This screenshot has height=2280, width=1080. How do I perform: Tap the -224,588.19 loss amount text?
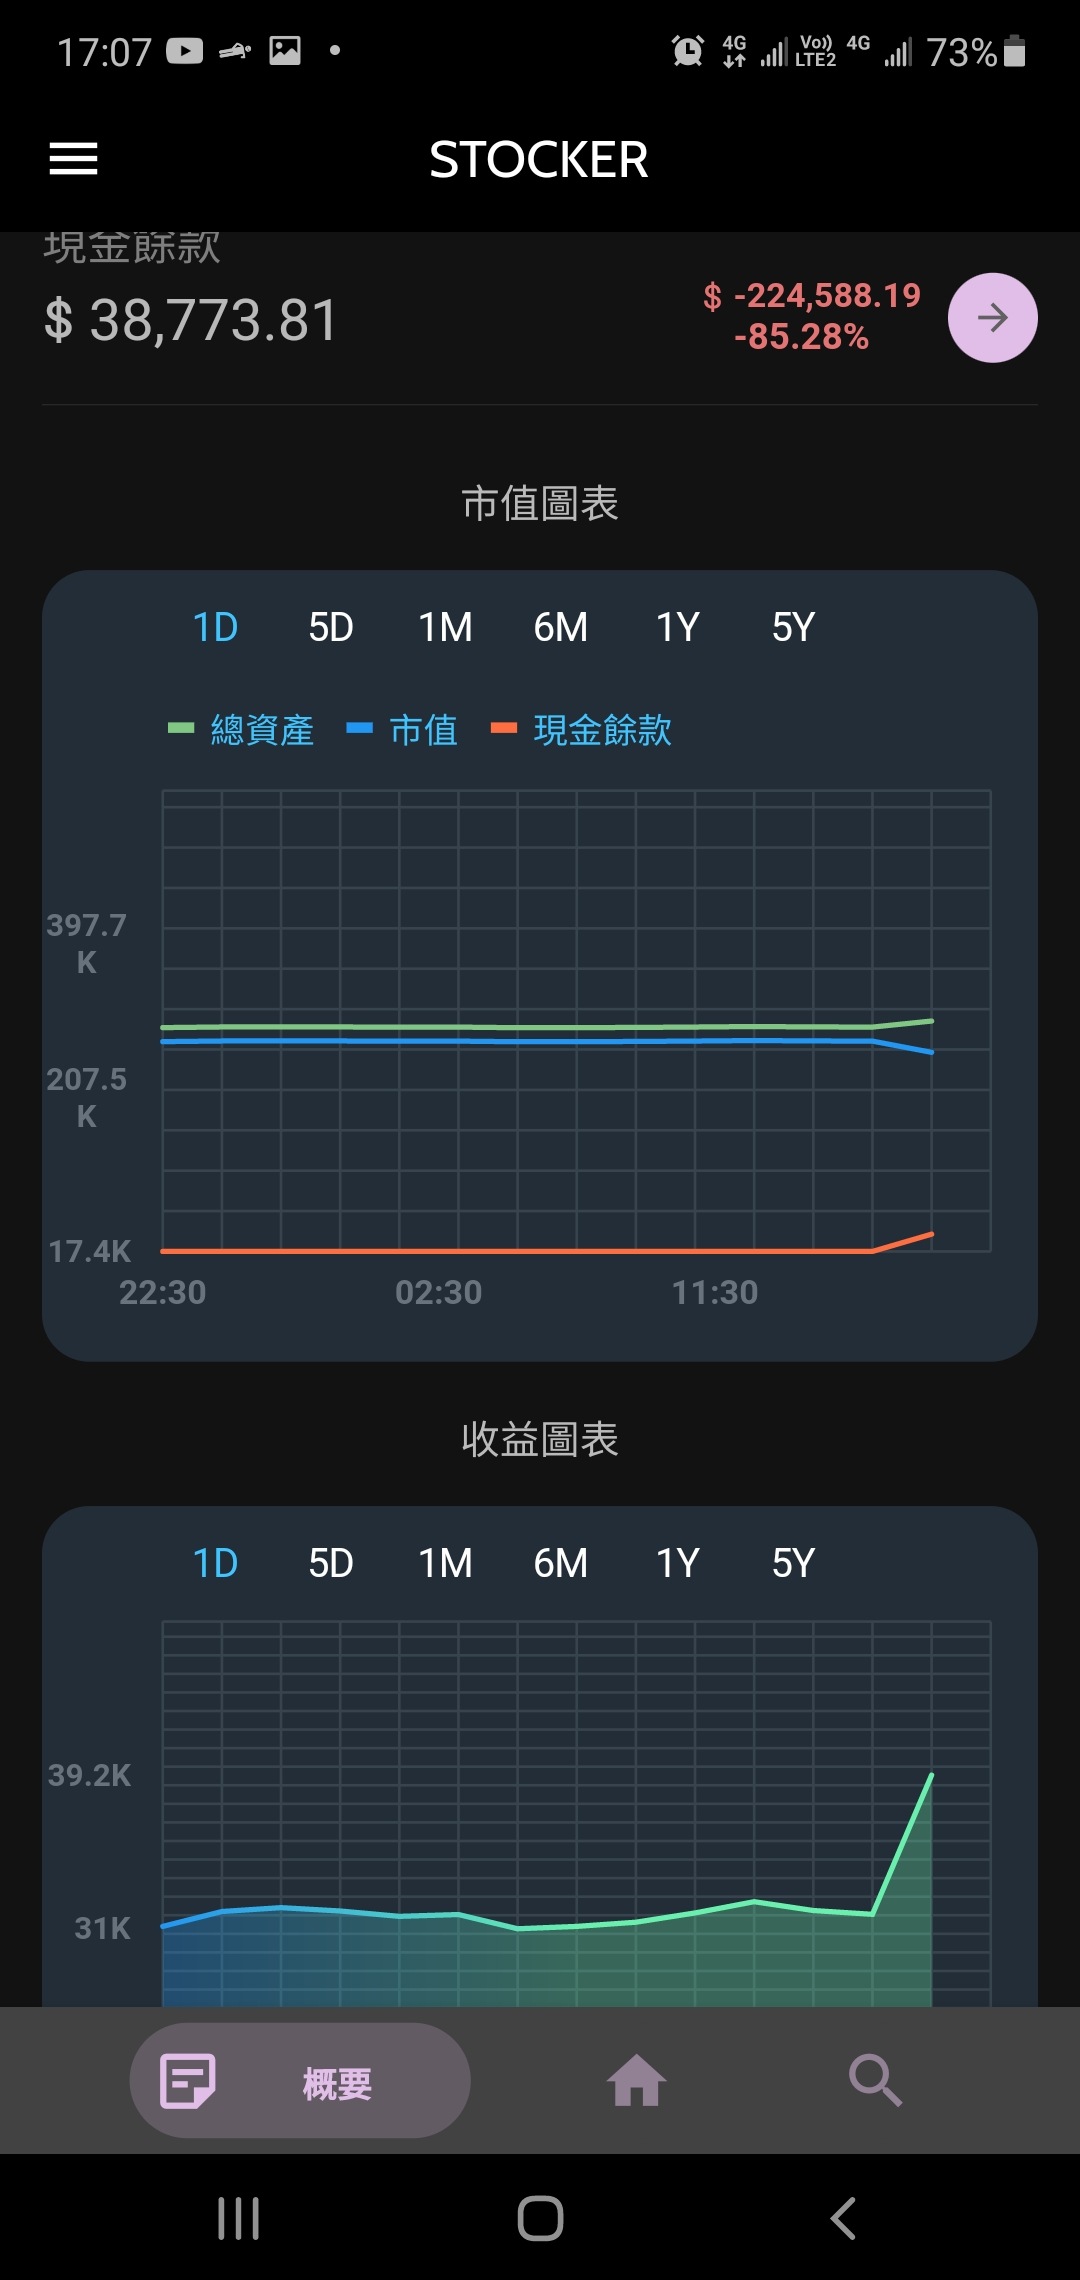pyautogui.click(x=826, y=296)
